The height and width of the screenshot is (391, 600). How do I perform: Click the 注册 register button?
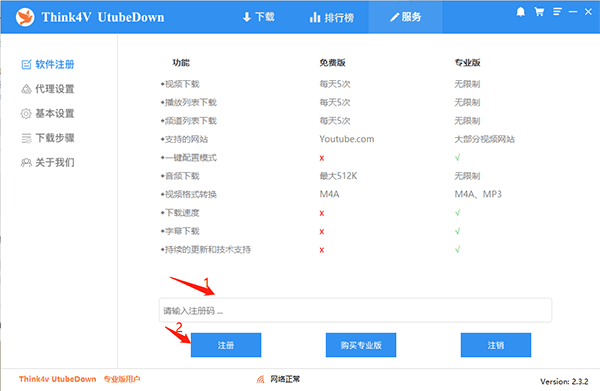coord(226,345)
